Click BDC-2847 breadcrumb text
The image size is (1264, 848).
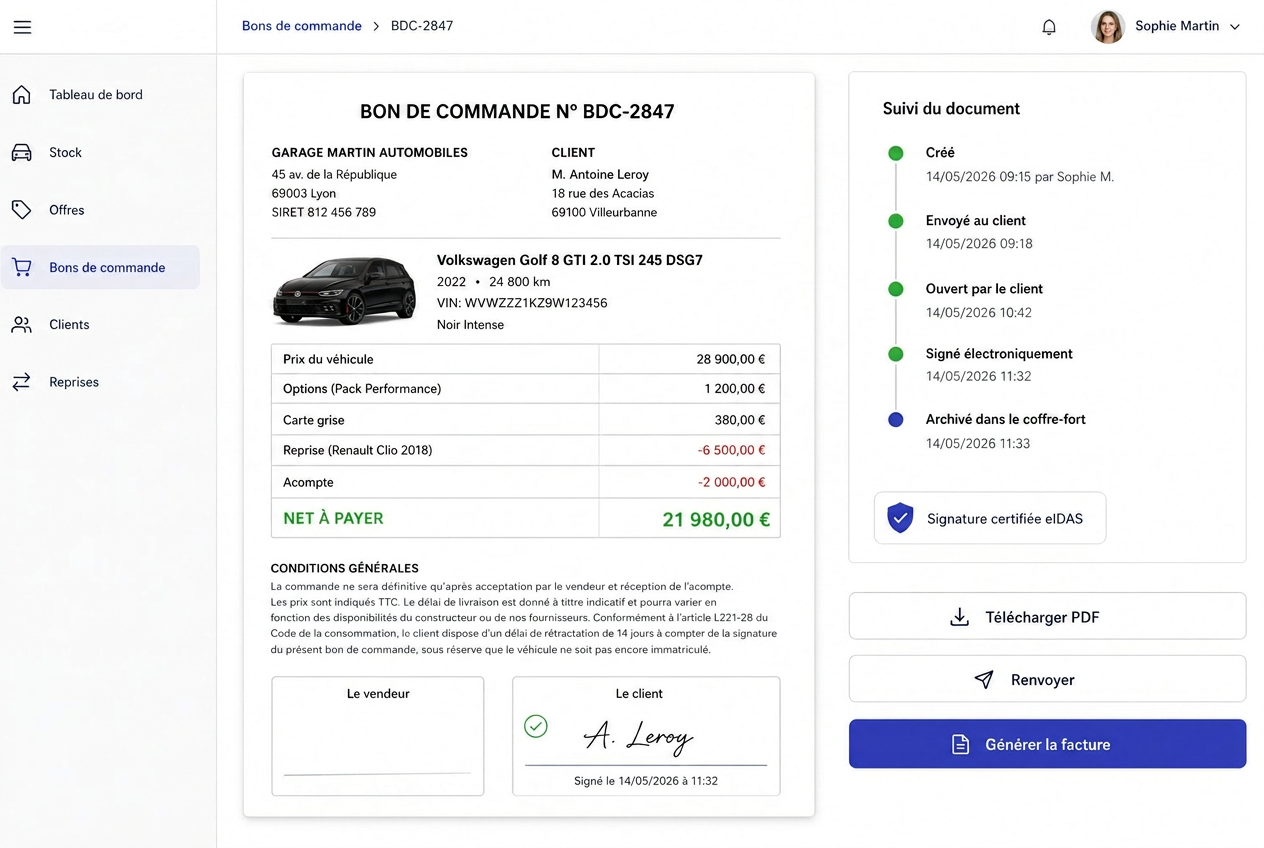[x=422, y=26]
